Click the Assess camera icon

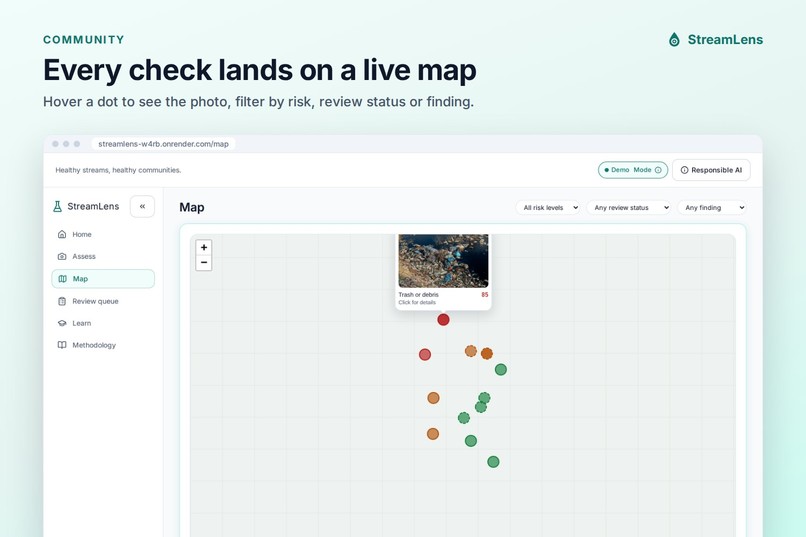62,256
